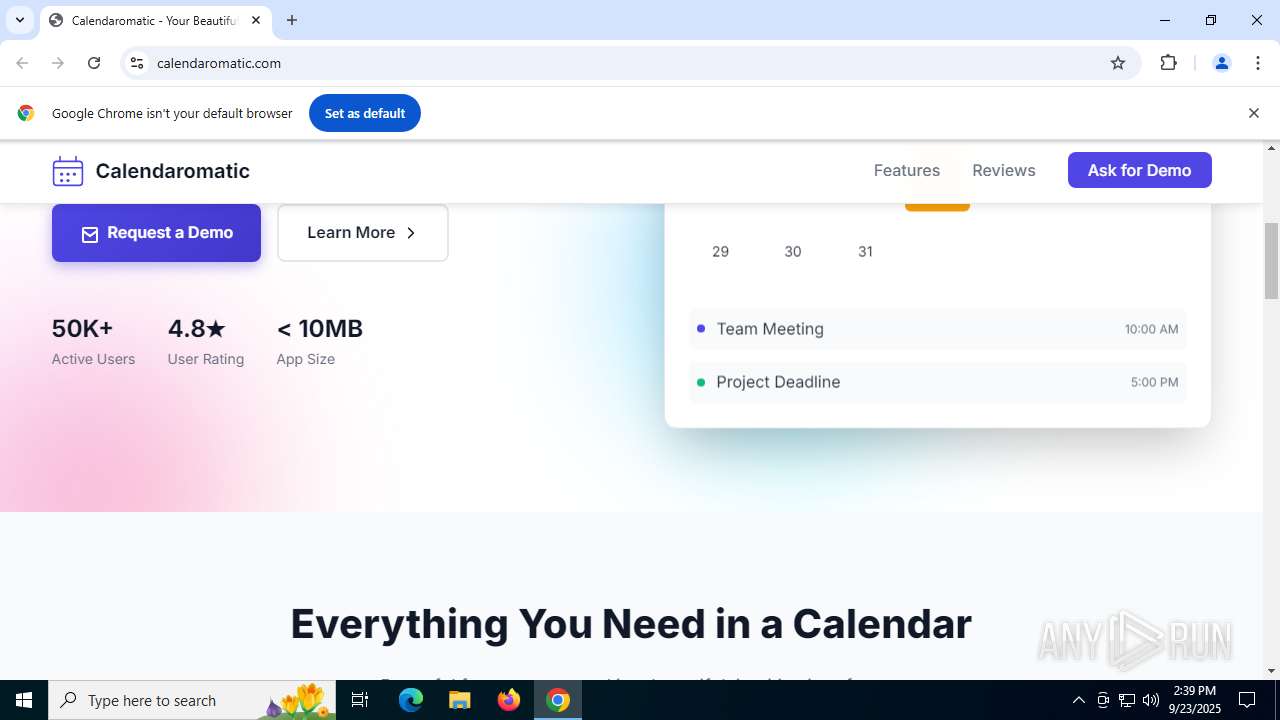1280x720 pixels.
Task: Click the scrollbar up arrow
Action: click(x=1271, y=148)
